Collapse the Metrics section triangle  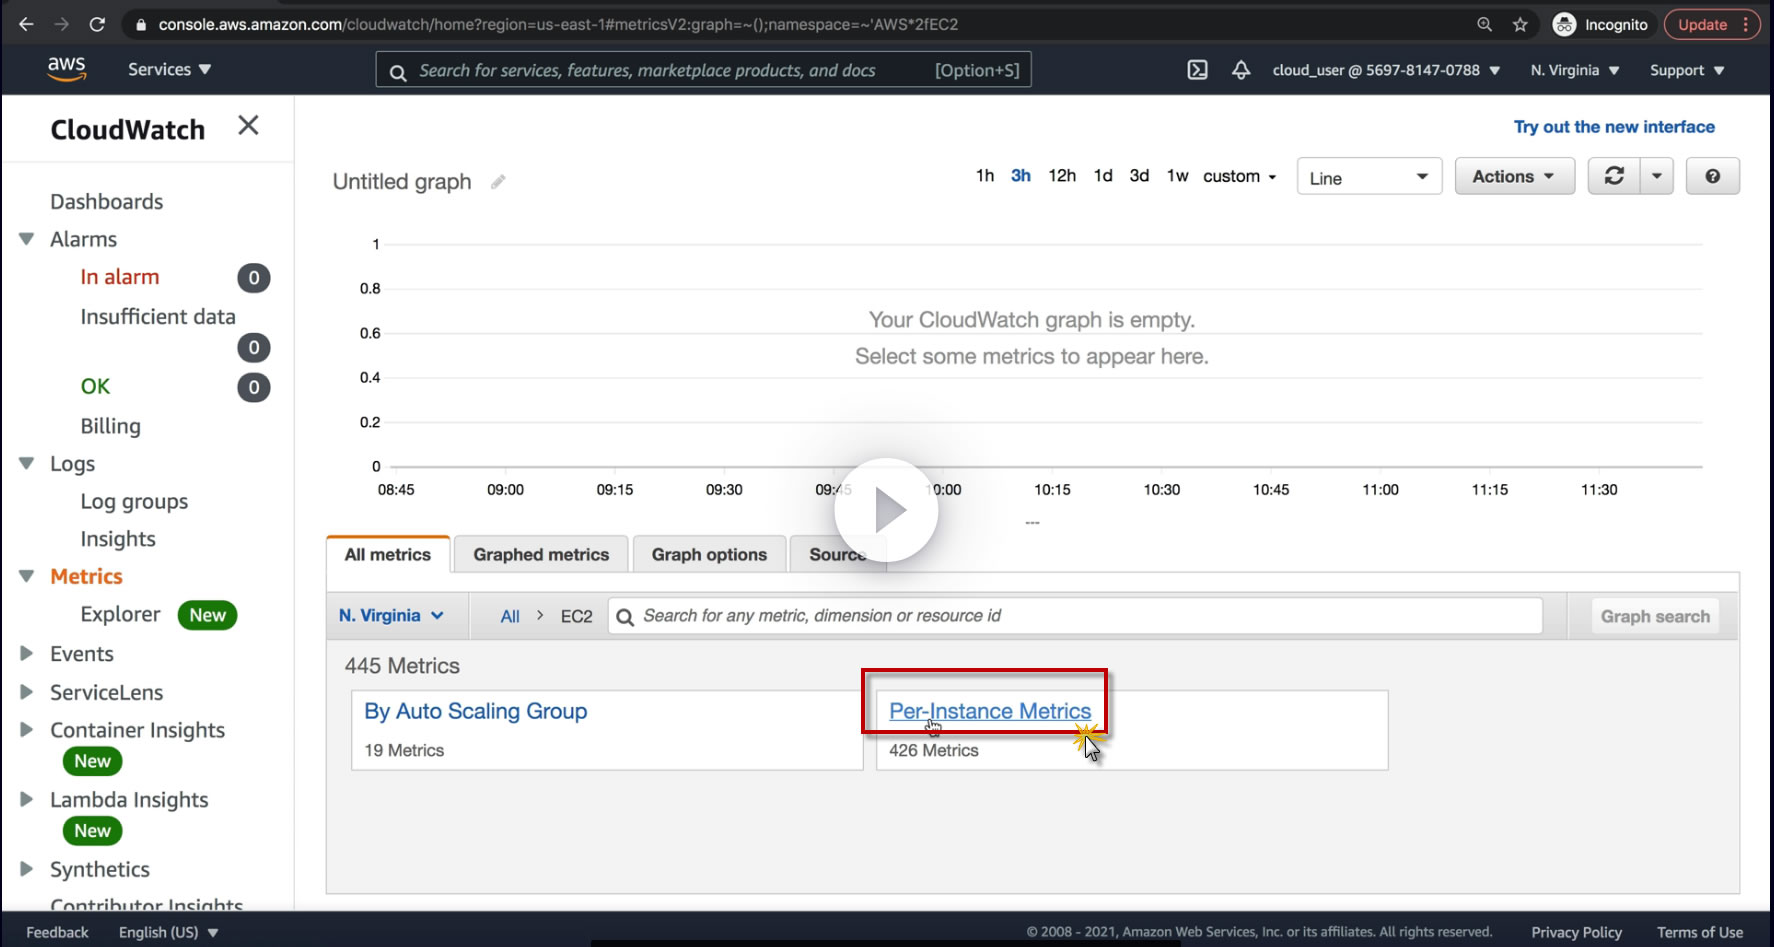click(26, 576)
